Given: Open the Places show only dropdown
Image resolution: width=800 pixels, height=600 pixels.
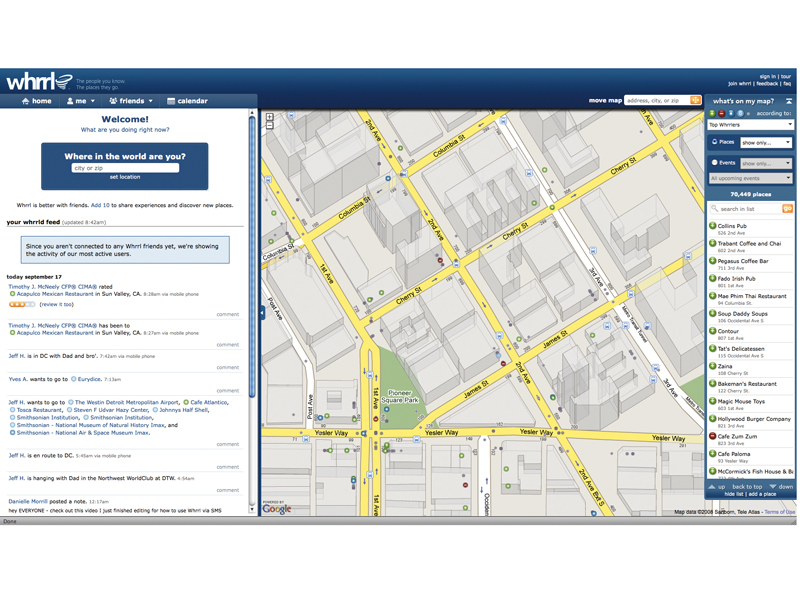Looking at the screenshot, I should (x=766, y=142).
